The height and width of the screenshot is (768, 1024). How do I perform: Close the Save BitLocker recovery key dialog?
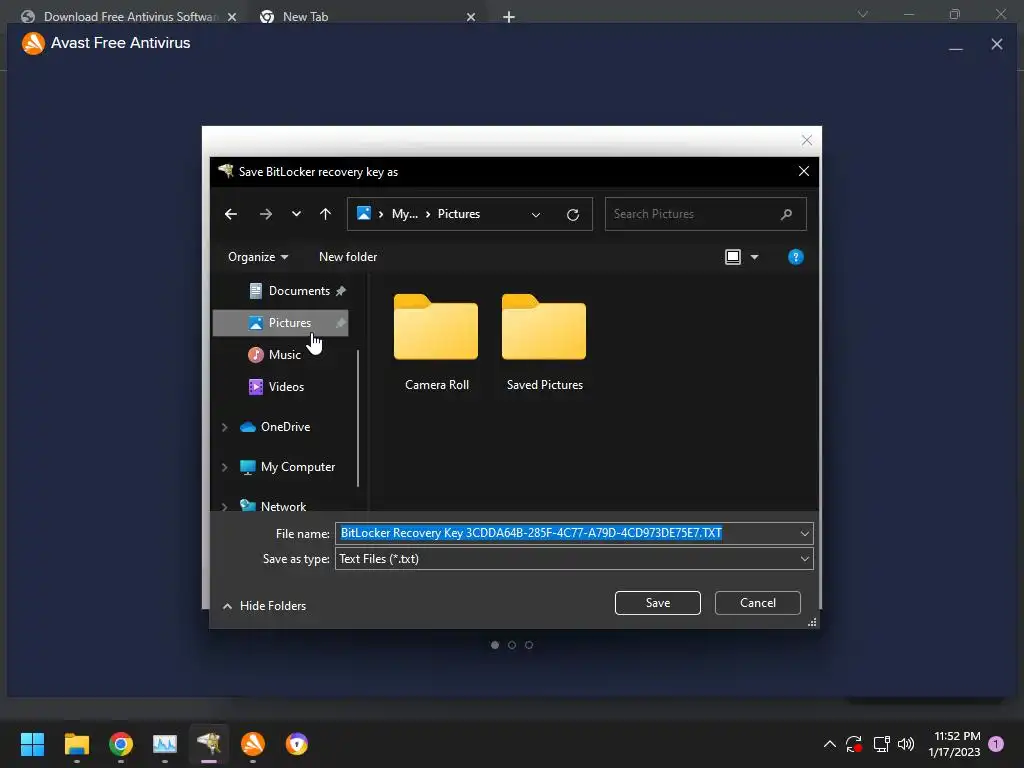804,171
